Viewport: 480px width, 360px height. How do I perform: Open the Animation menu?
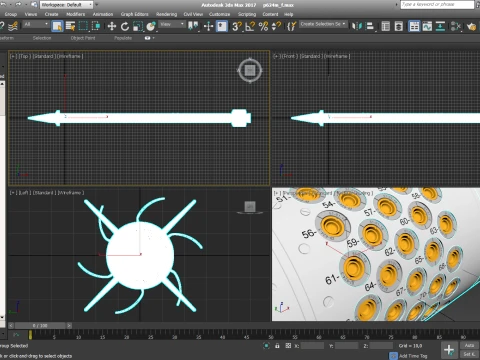click(x=103, y=14)
